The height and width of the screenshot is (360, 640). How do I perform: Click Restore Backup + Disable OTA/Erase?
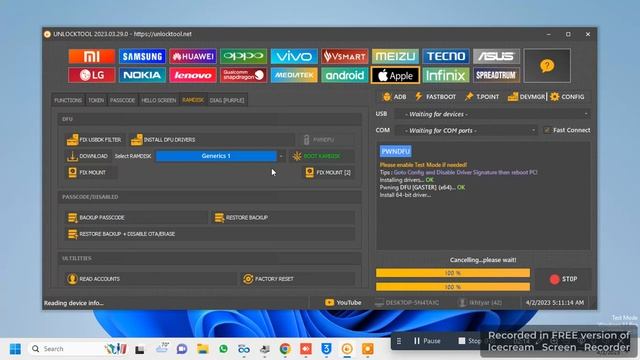click(209, 234)
